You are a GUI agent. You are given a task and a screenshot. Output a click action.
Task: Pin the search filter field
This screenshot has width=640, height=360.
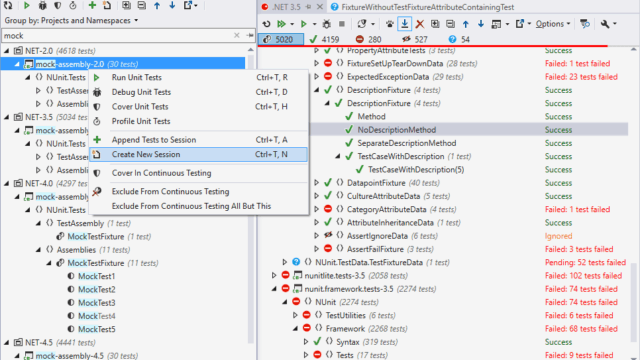(250, 36)
